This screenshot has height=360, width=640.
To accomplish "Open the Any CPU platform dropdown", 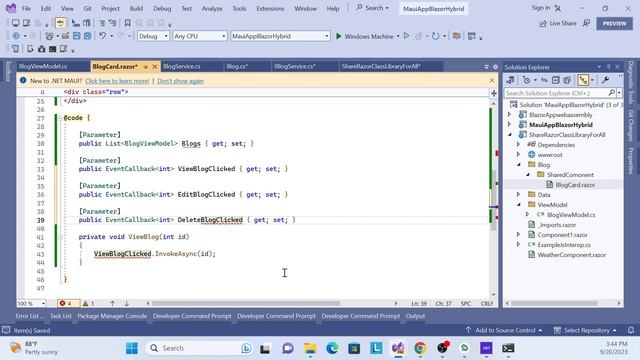I will 200,36.
